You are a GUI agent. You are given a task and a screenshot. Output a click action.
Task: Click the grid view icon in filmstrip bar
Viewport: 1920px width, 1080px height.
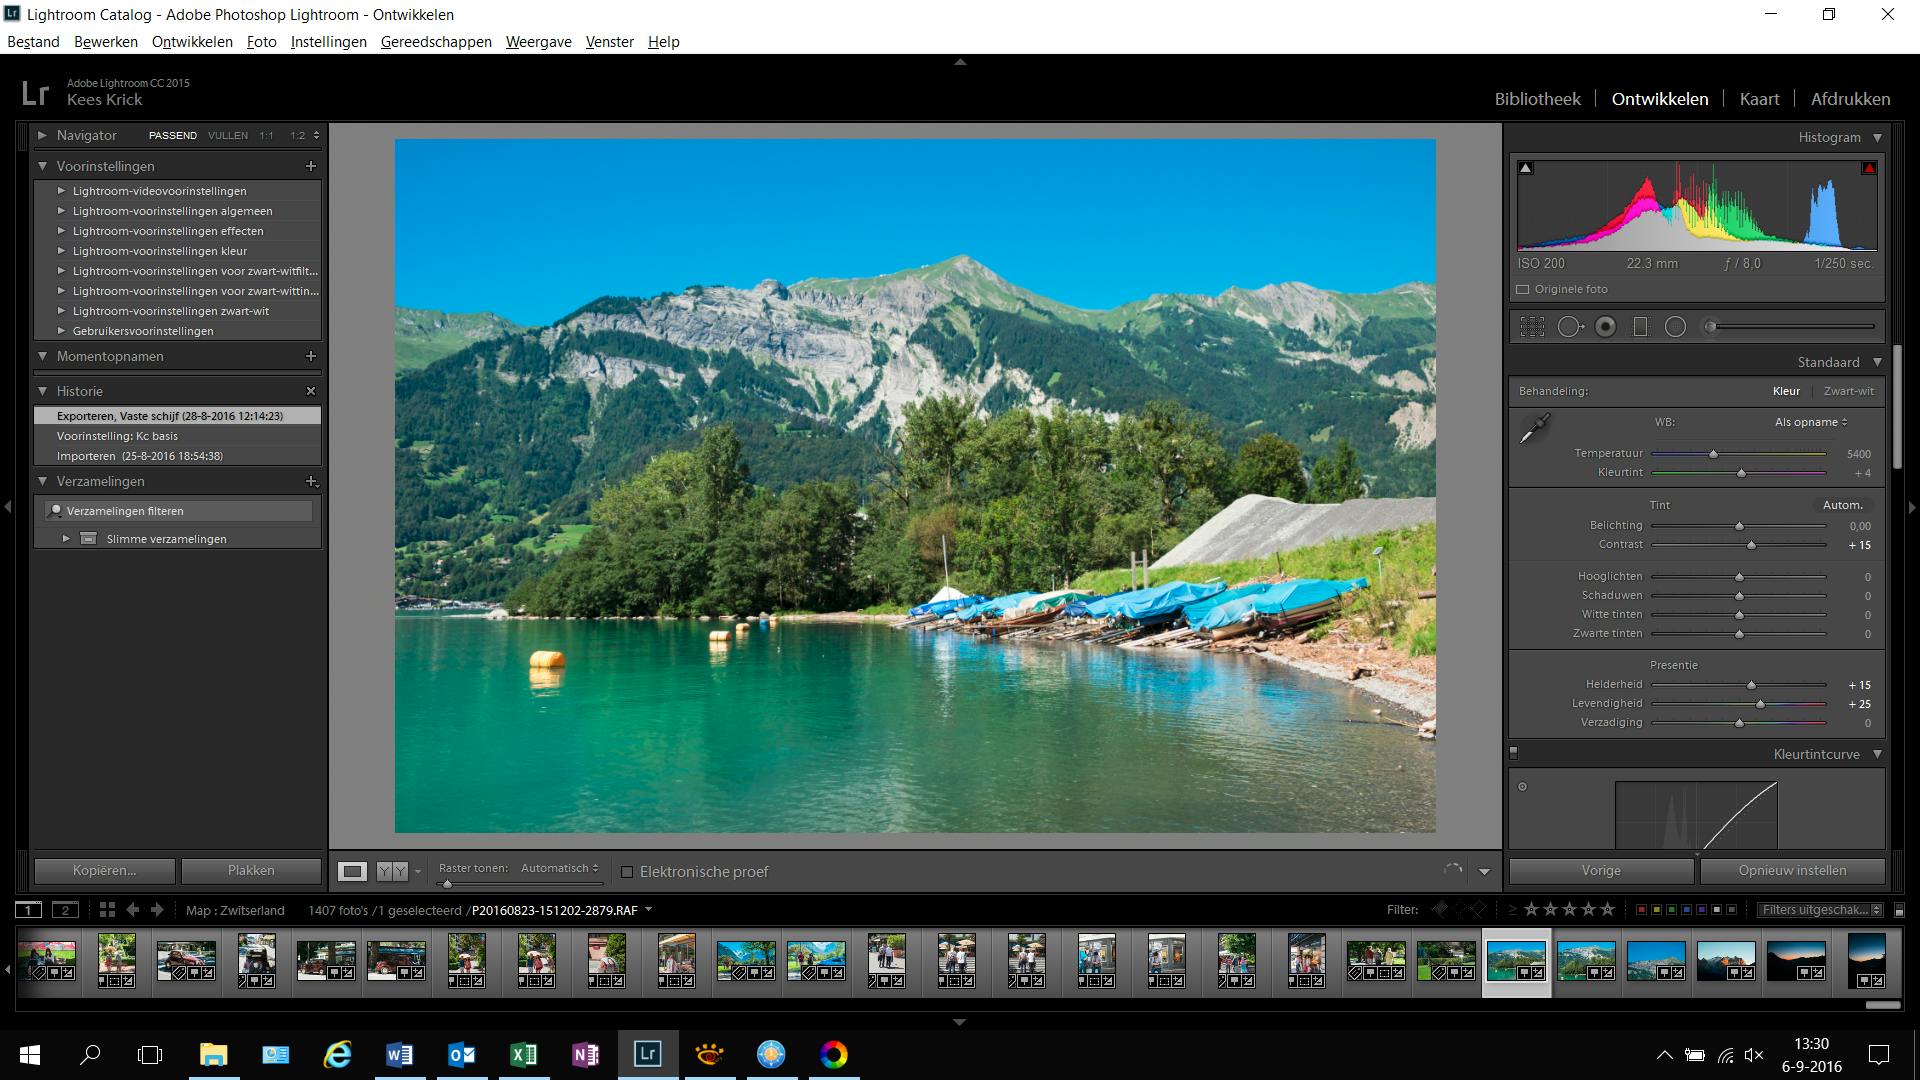107,910
